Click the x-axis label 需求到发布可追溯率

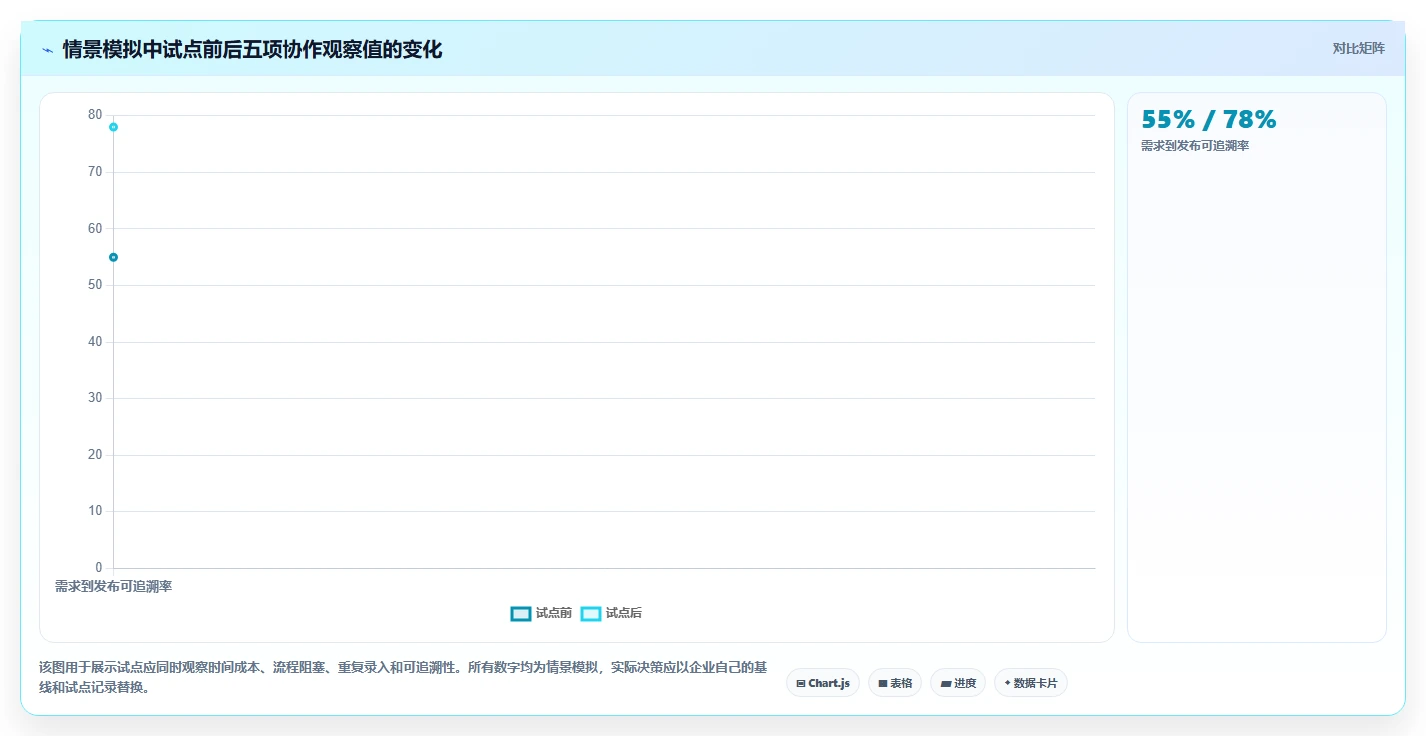click(x=113, y=586)
